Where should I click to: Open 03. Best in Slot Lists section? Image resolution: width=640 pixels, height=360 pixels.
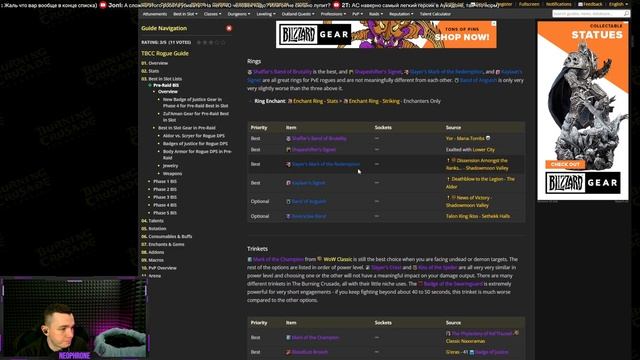(161, 79)
